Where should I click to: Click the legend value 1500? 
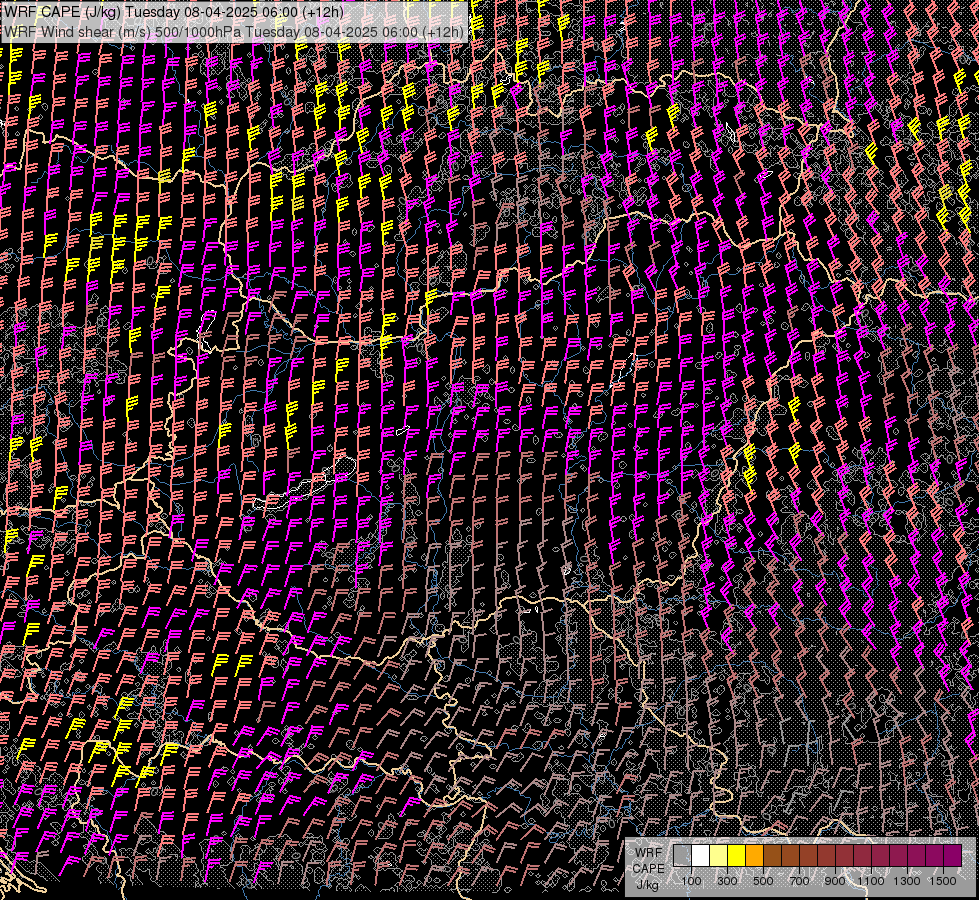pyautogui.click(x=943, y=881)
